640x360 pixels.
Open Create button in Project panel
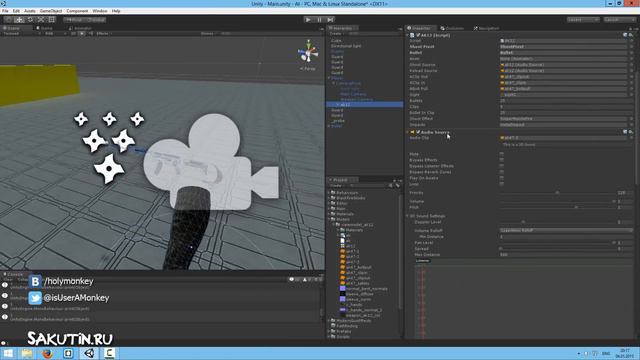pos(336,186)
